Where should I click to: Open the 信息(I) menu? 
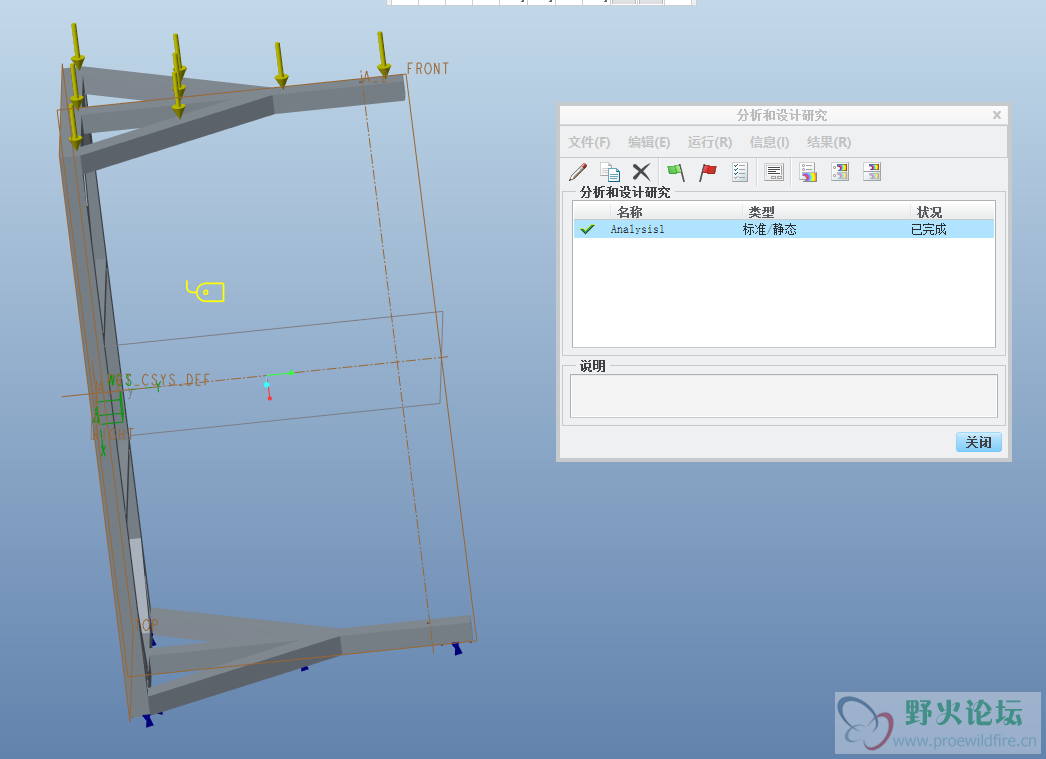coord(769,142)
